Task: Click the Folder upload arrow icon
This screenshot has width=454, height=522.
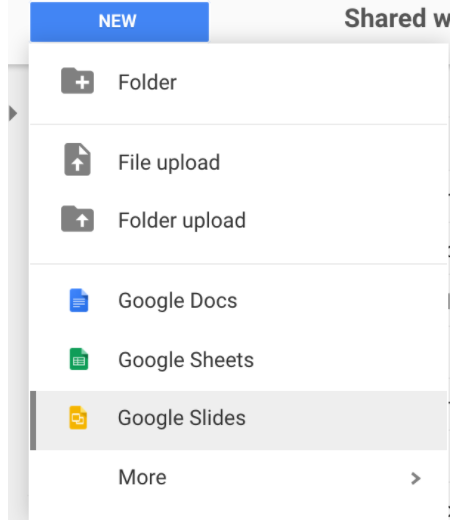Action: 77,219
